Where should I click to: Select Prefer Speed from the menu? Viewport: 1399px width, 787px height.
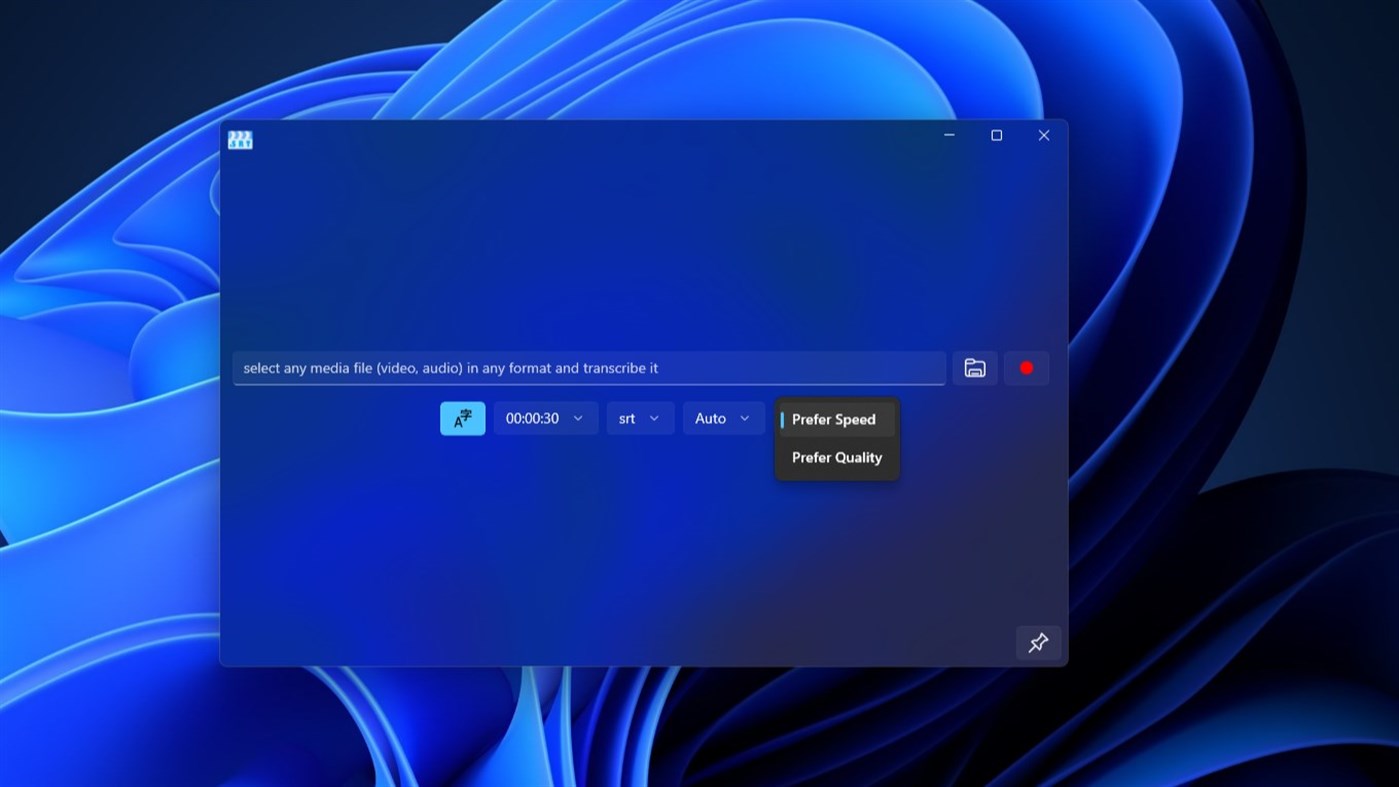[834, 419]
